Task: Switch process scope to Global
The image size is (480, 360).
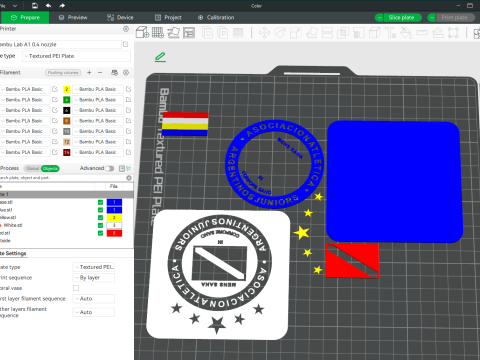Action: (x=33, y=169)
